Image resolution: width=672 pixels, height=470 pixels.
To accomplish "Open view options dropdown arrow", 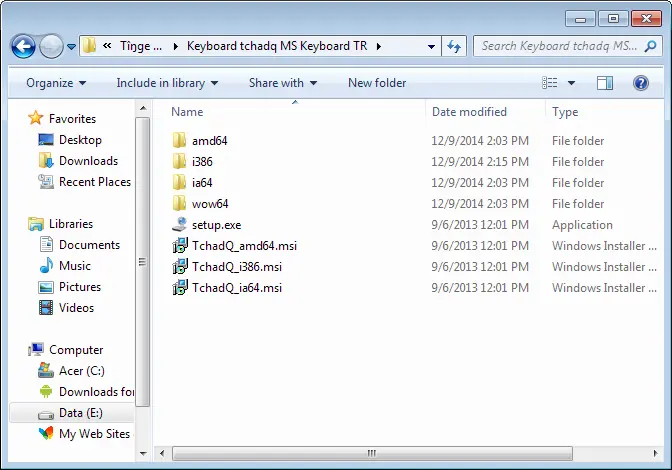I will (572, 83).
